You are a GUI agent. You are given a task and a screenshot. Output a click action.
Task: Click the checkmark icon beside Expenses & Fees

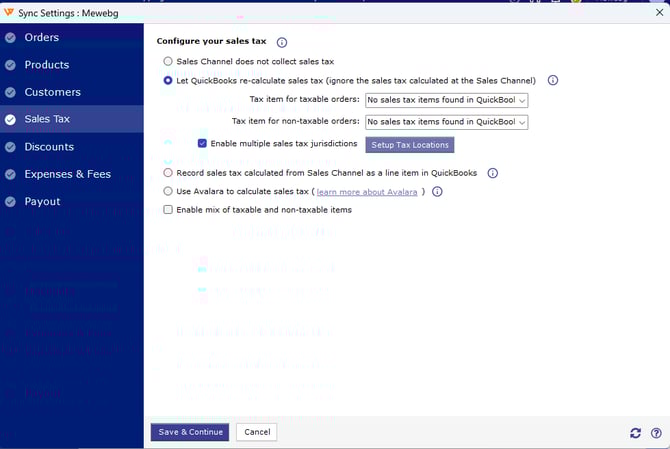(x=10, y=174)
